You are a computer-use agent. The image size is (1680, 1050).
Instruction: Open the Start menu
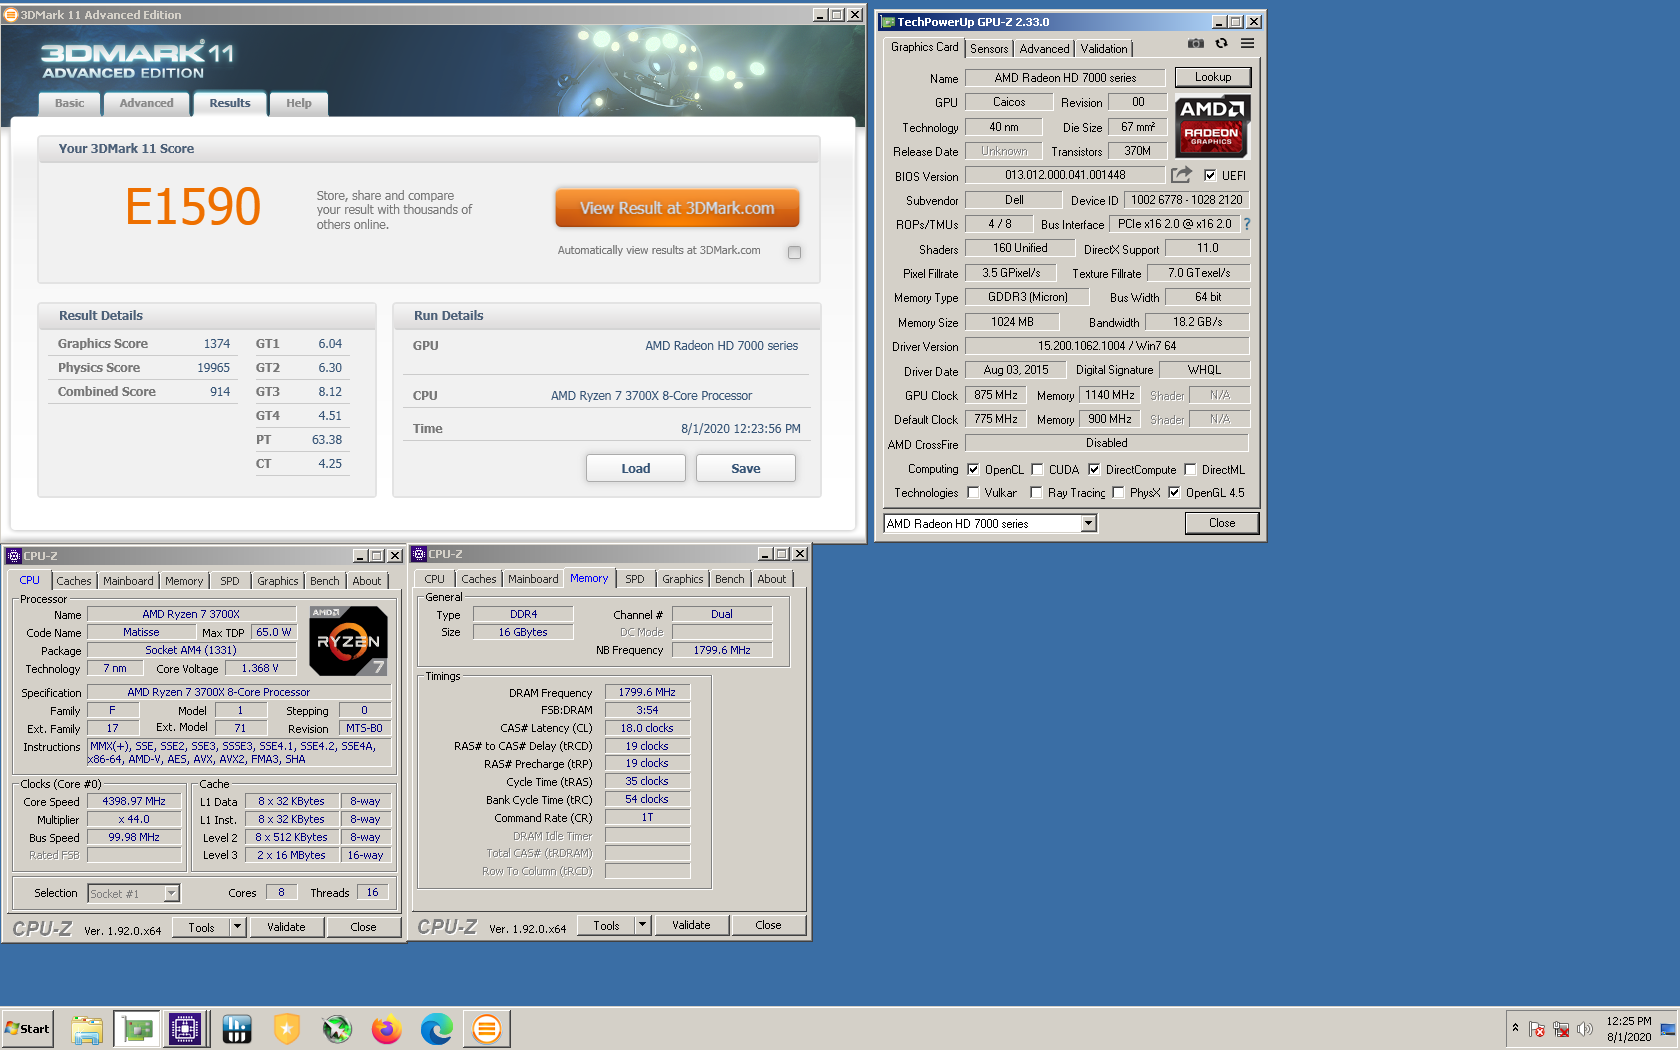pyautogui.click(x=27, y=1029)
